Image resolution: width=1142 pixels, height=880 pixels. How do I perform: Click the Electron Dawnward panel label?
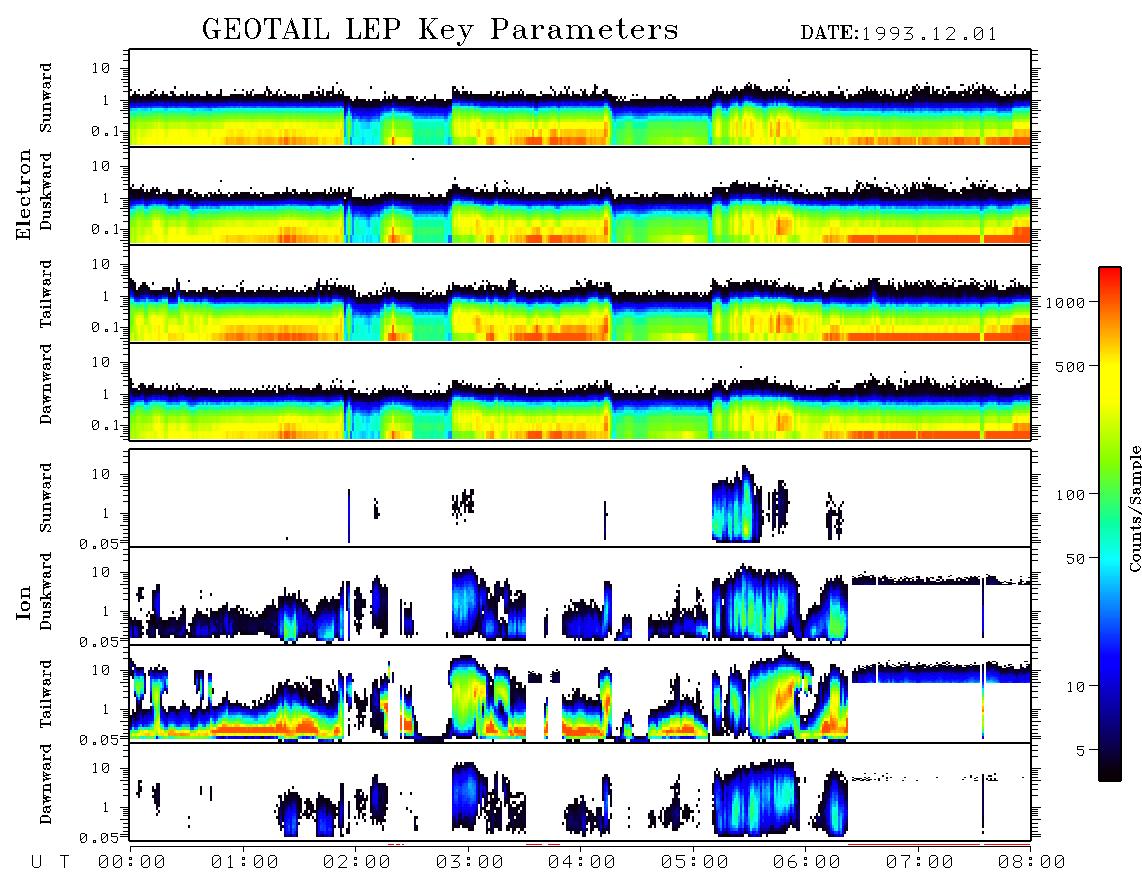[x=46, y=385]
